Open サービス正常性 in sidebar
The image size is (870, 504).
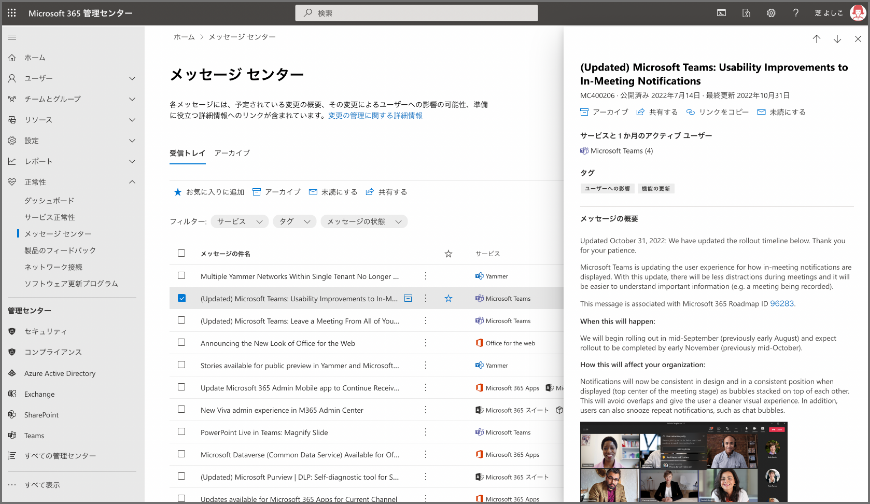coord(49,218)
